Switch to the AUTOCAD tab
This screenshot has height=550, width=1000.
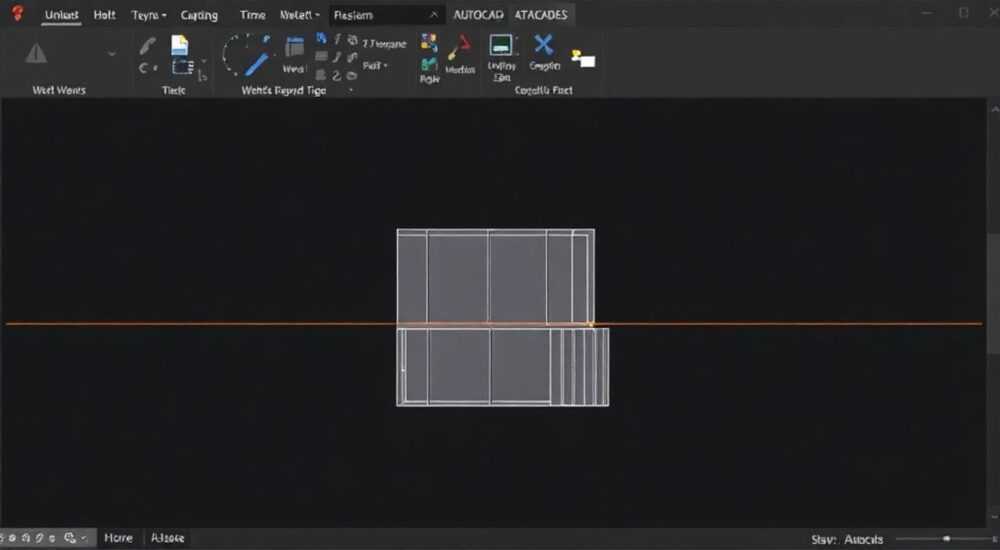tap(478, 15)
